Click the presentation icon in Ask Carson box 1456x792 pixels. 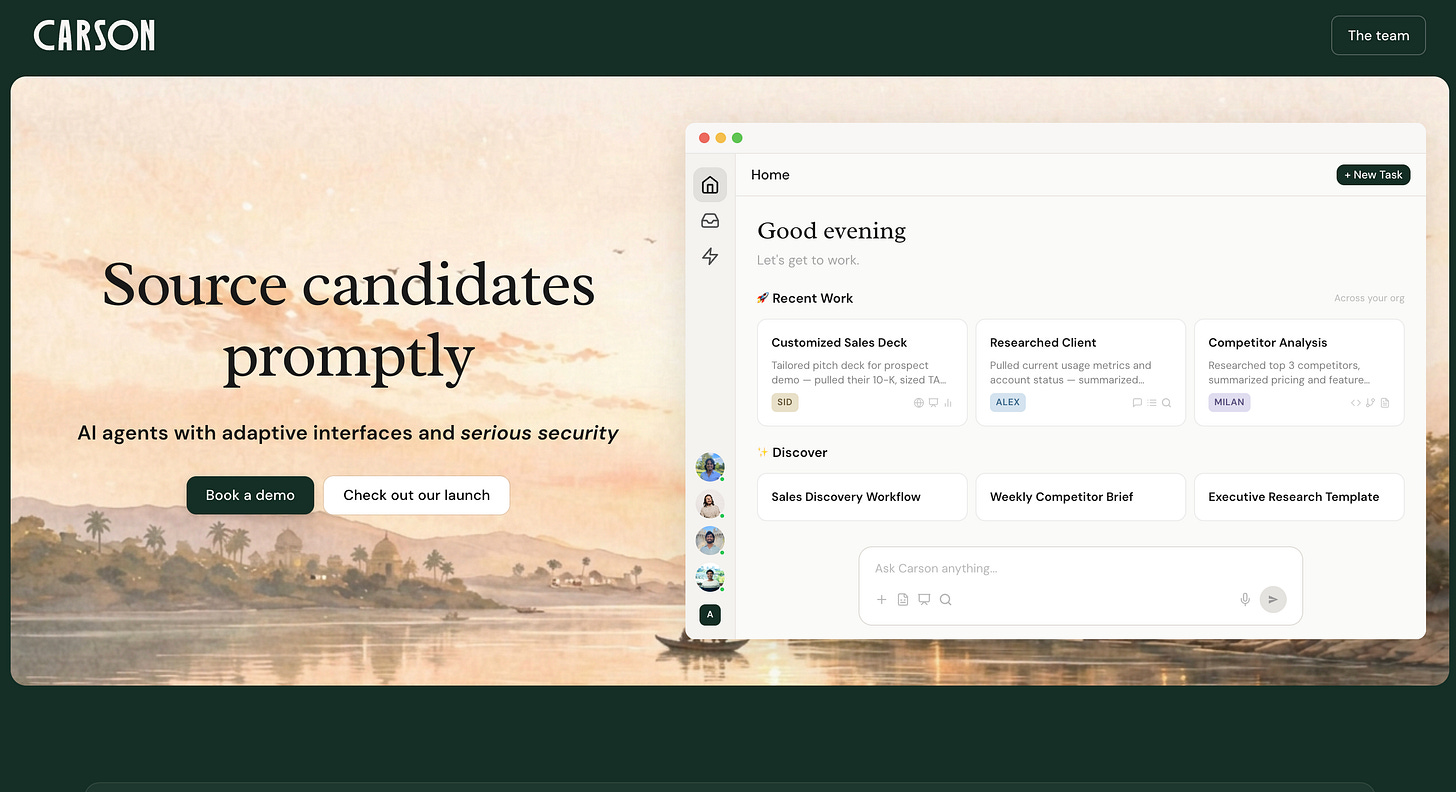click(924, 600)
